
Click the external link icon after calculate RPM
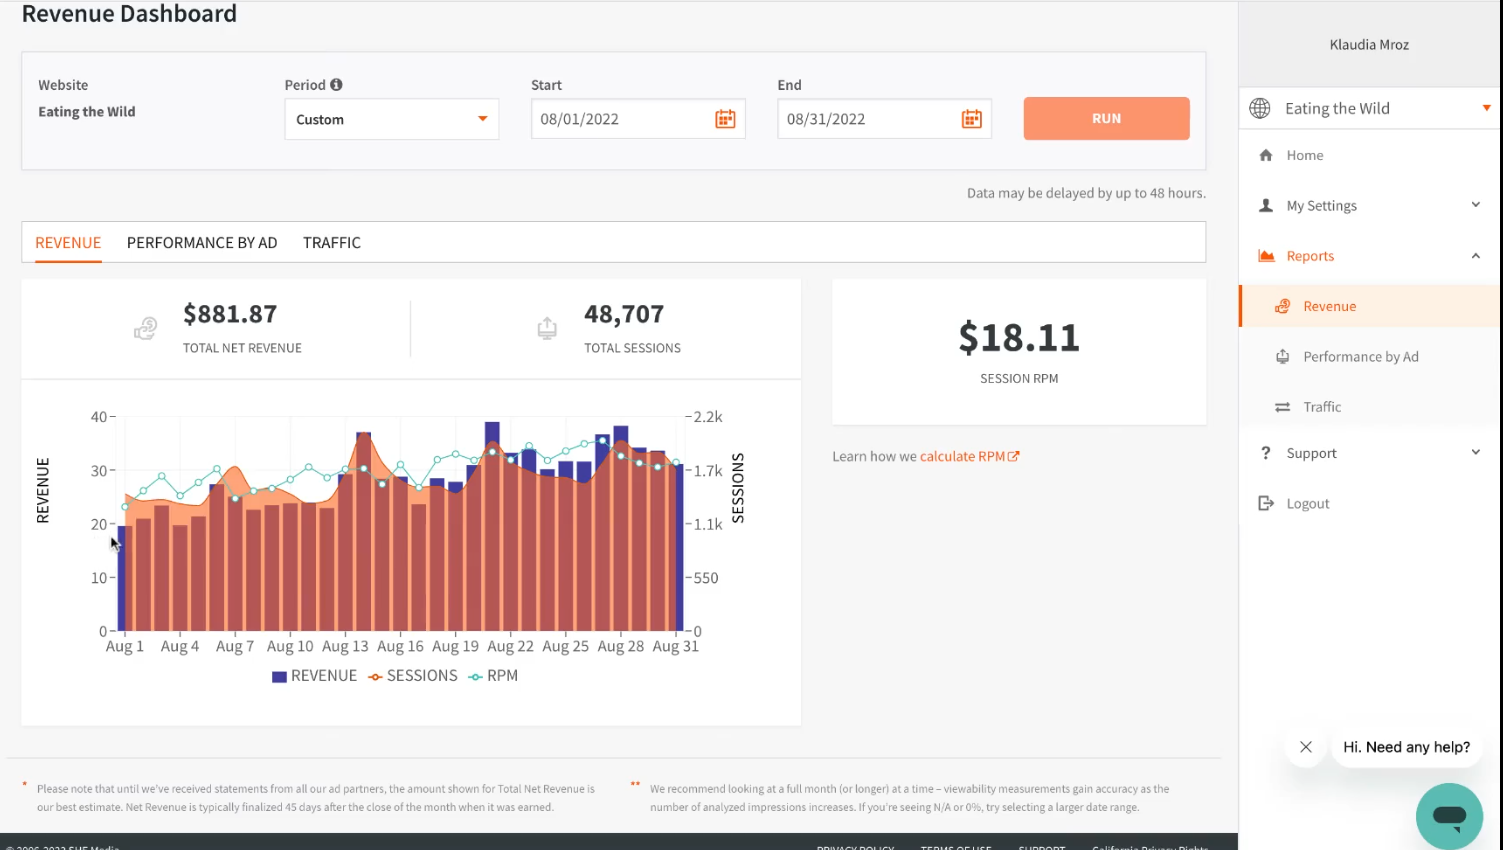click(1014, 456)
